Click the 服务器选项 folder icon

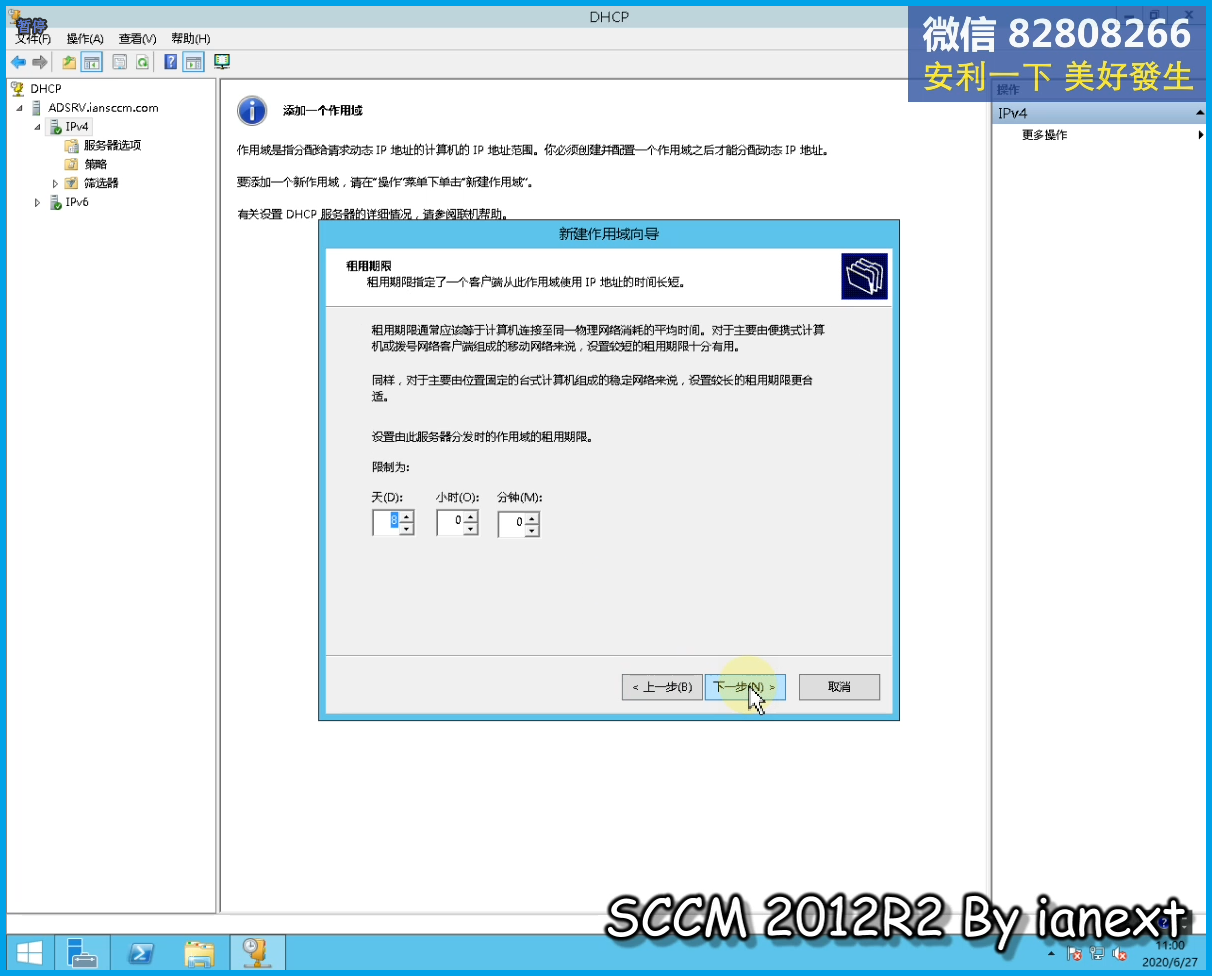[71, 145]
